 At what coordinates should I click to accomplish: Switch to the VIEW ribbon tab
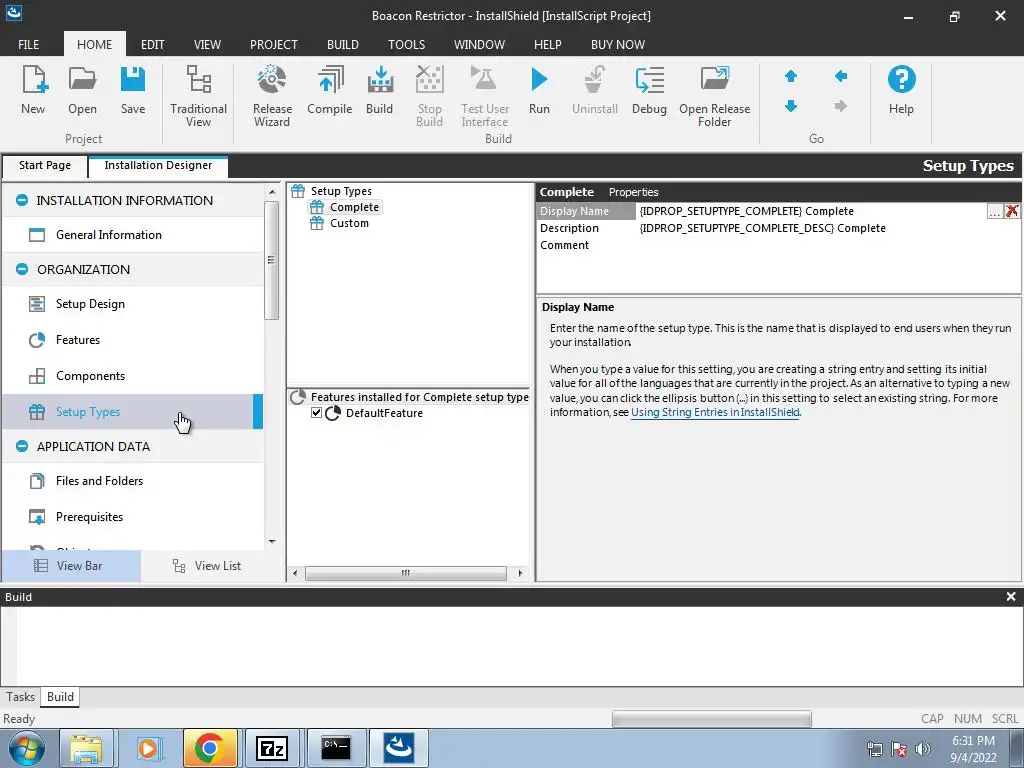(207, 44)
